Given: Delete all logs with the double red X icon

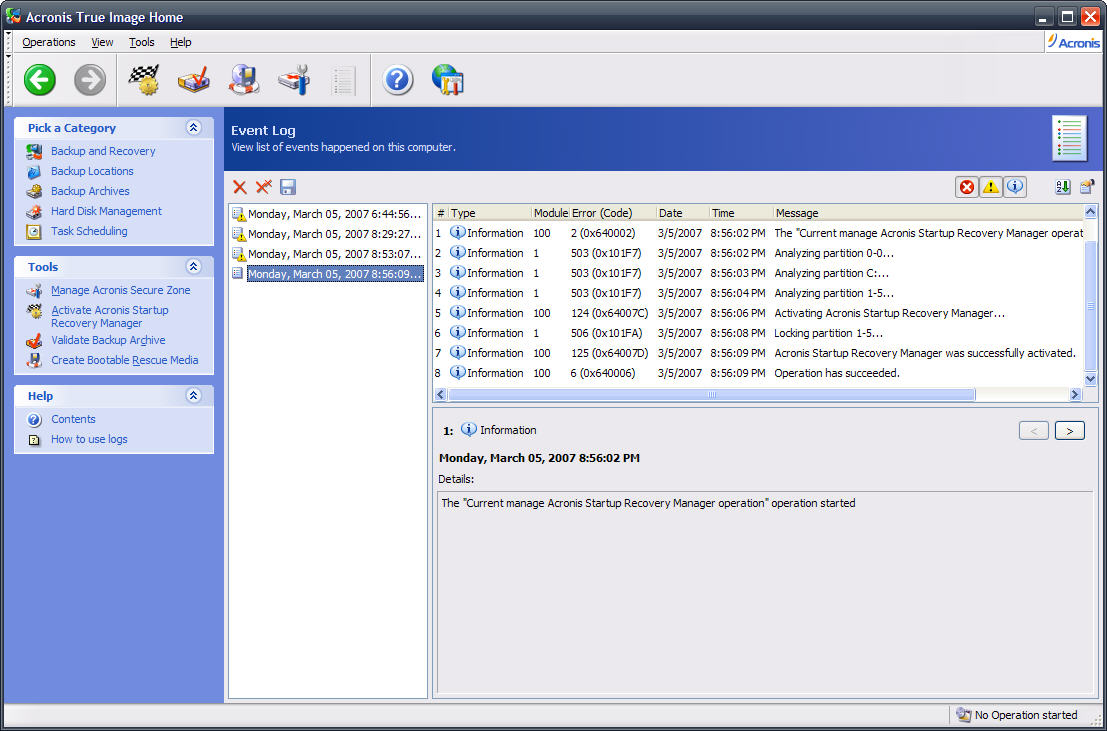Looking at the screenshot, I should [x=264, y=187].
